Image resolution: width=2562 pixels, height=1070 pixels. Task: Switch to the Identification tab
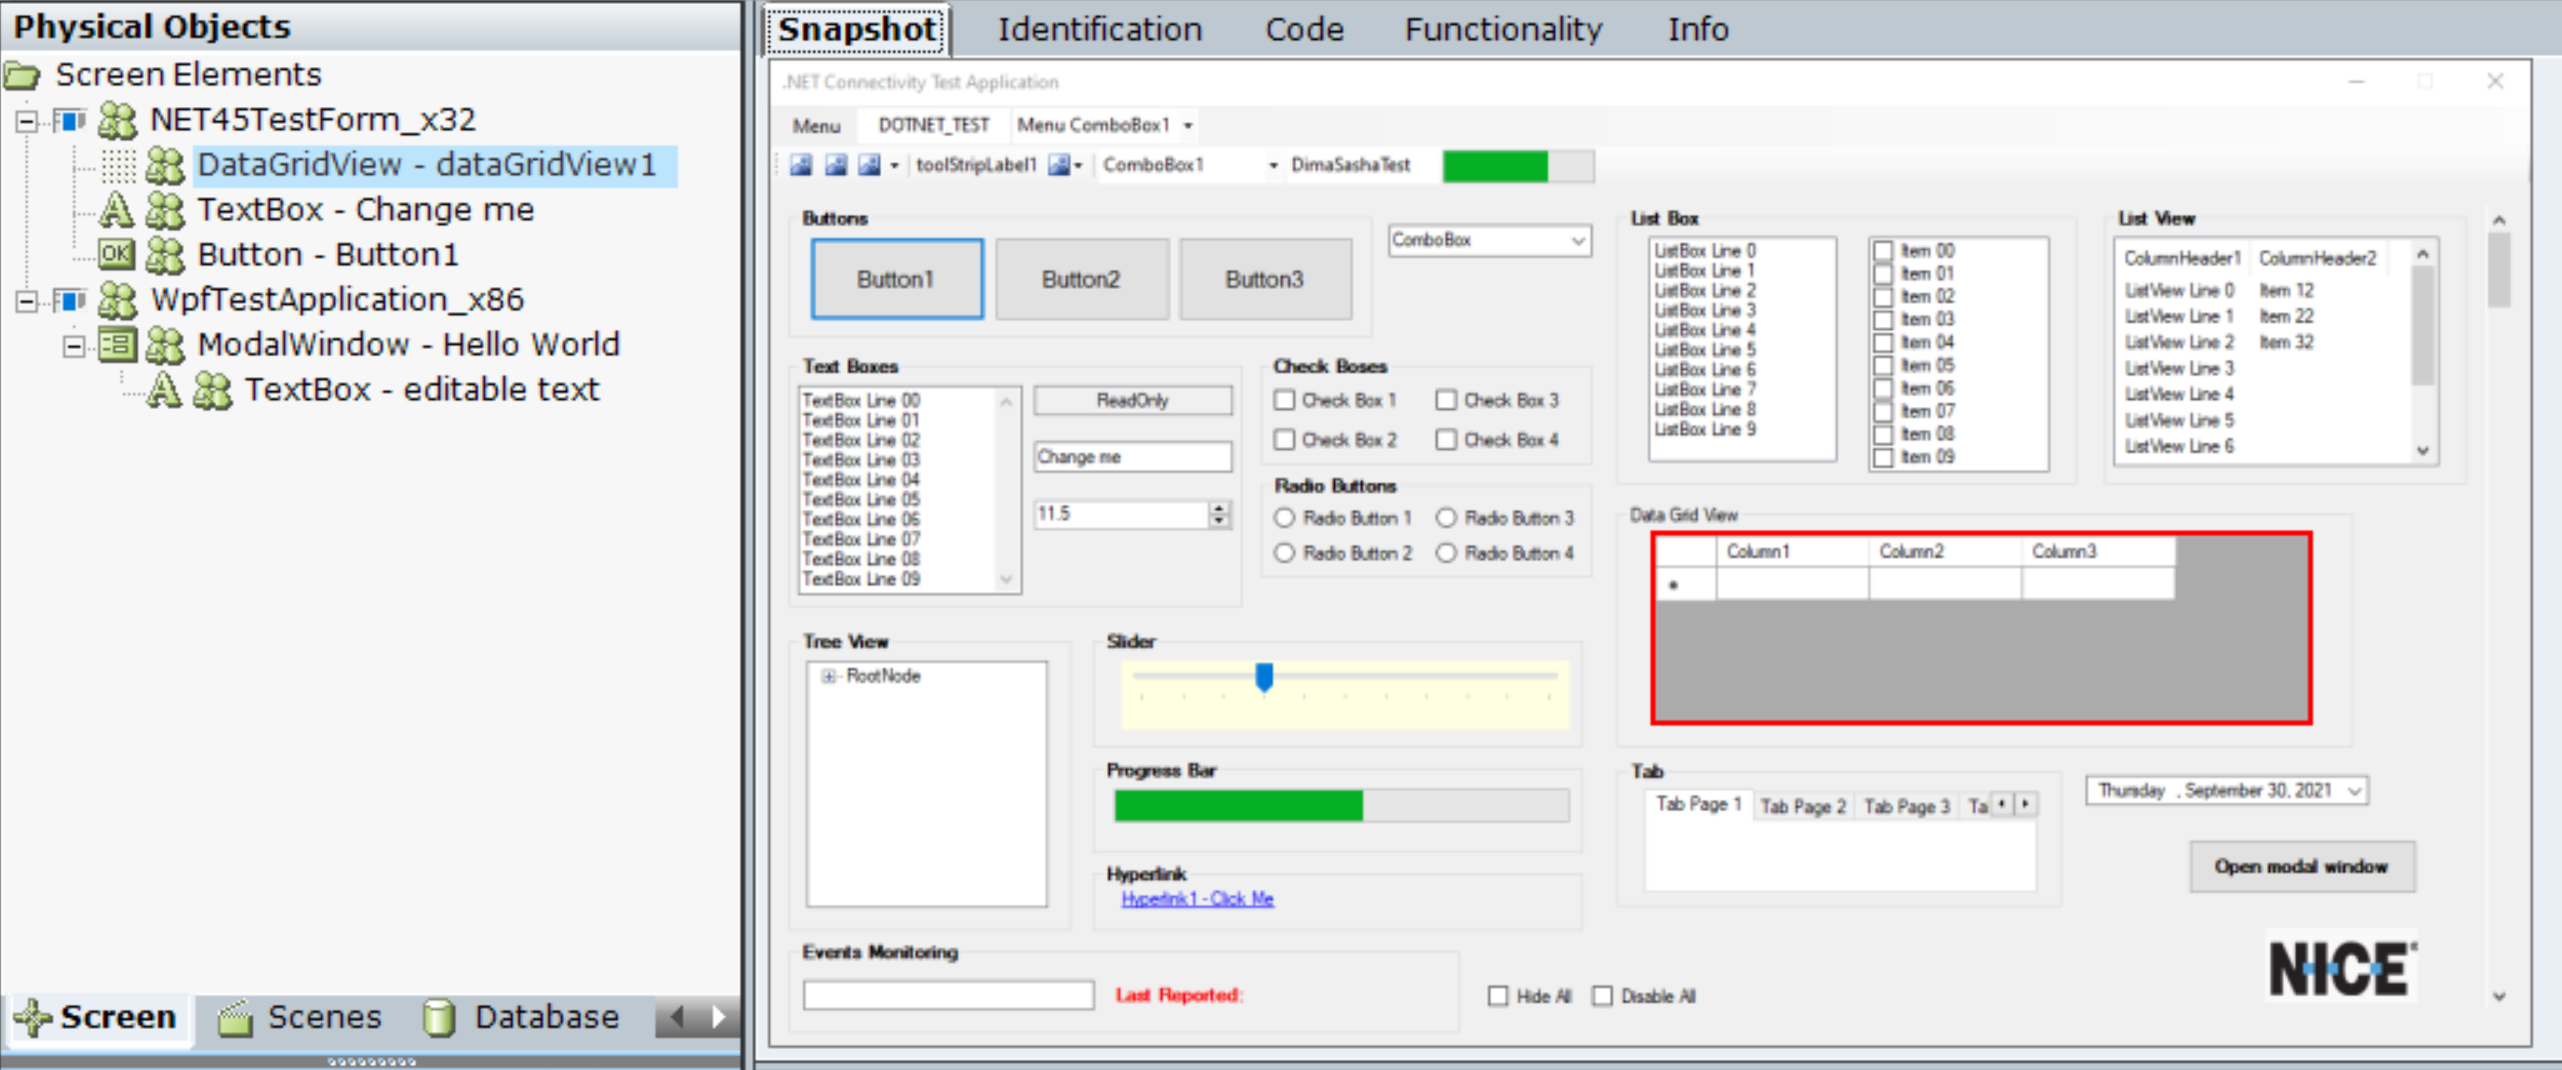pyautogui.click(x=1099, y=29)
